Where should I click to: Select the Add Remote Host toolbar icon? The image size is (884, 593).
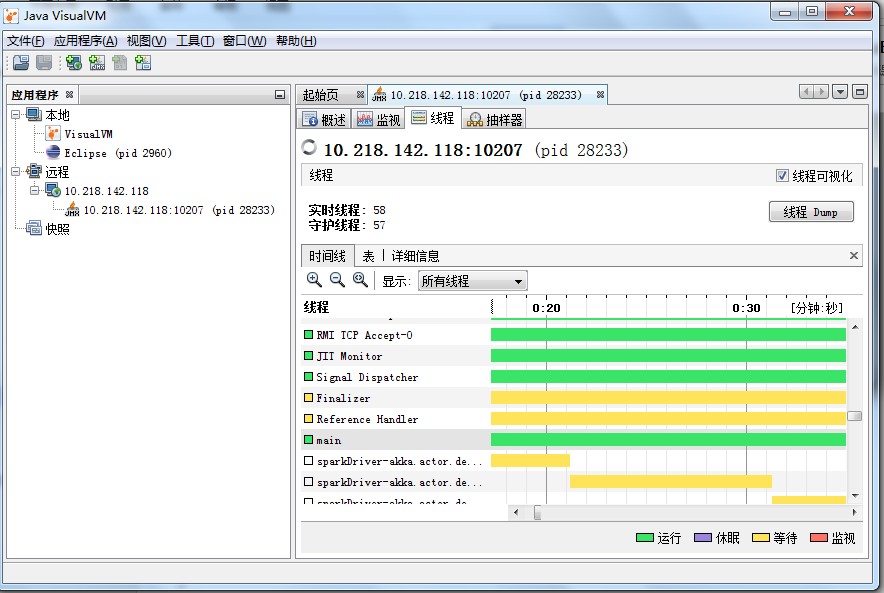tap(71, 63)
